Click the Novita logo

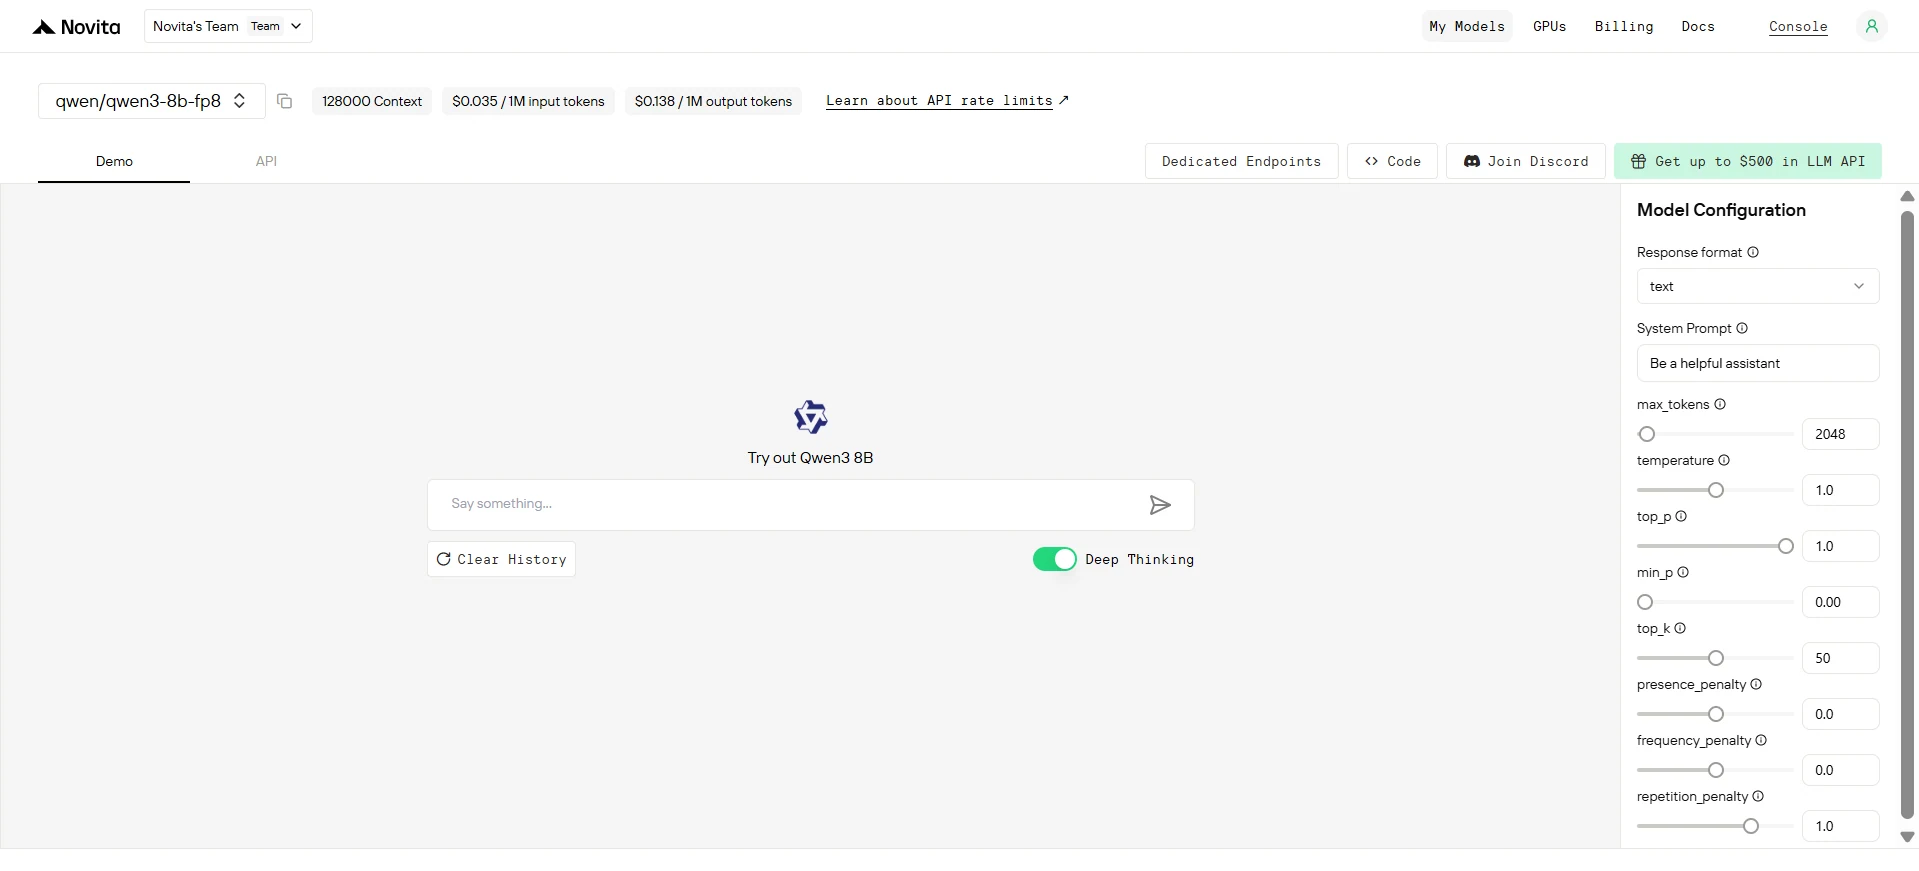76,27
